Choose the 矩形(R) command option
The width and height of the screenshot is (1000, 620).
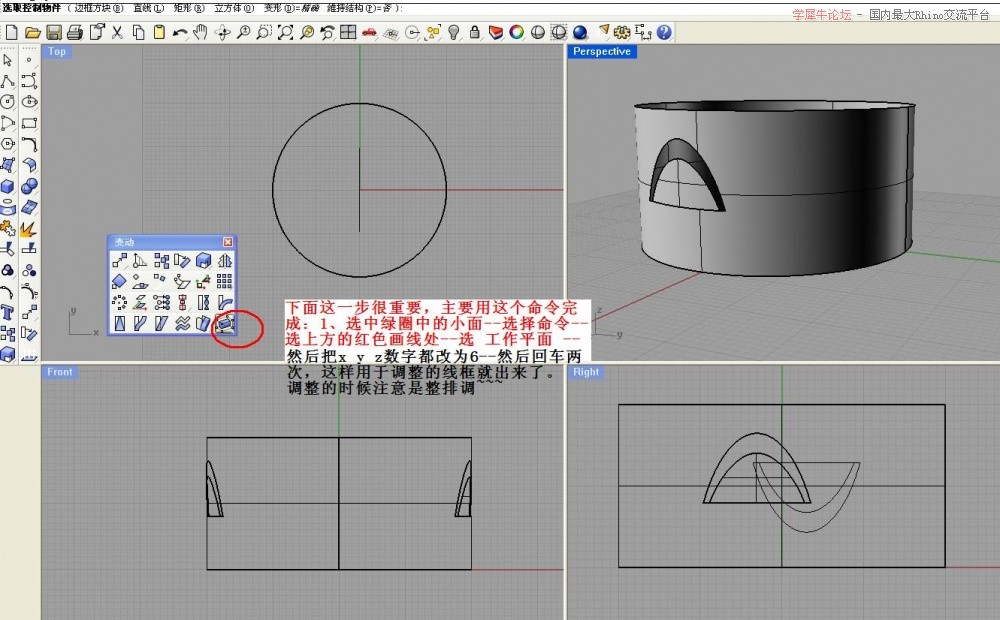click(x=189, y=8)
